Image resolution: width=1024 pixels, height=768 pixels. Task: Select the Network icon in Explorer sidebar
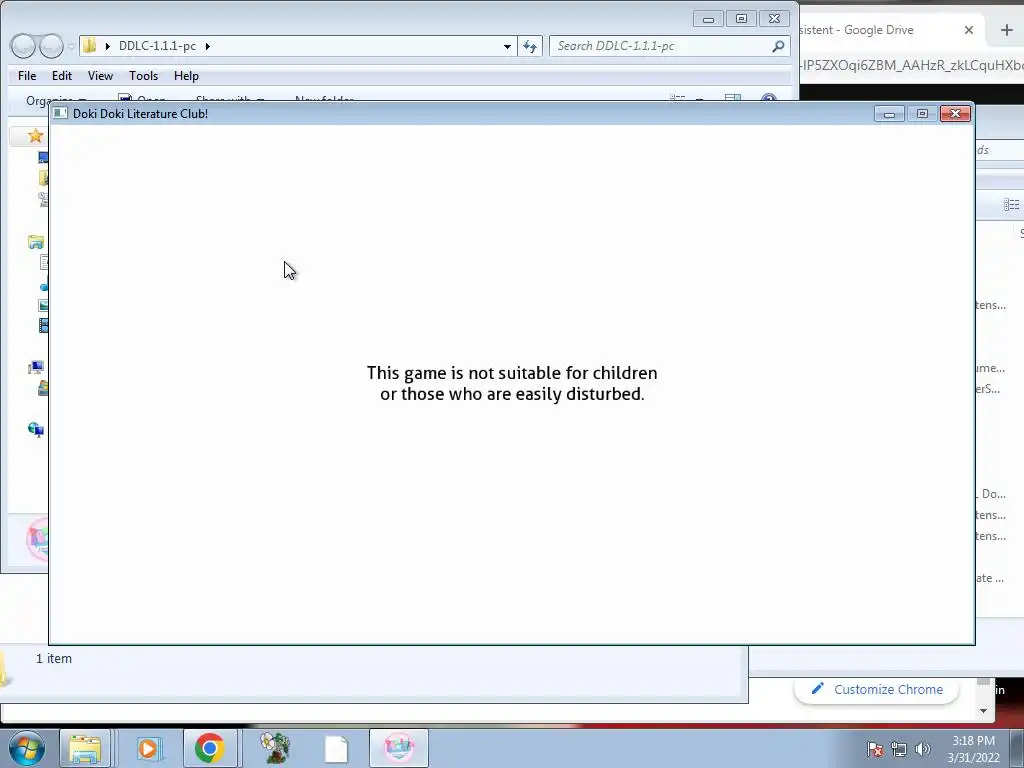35,429
